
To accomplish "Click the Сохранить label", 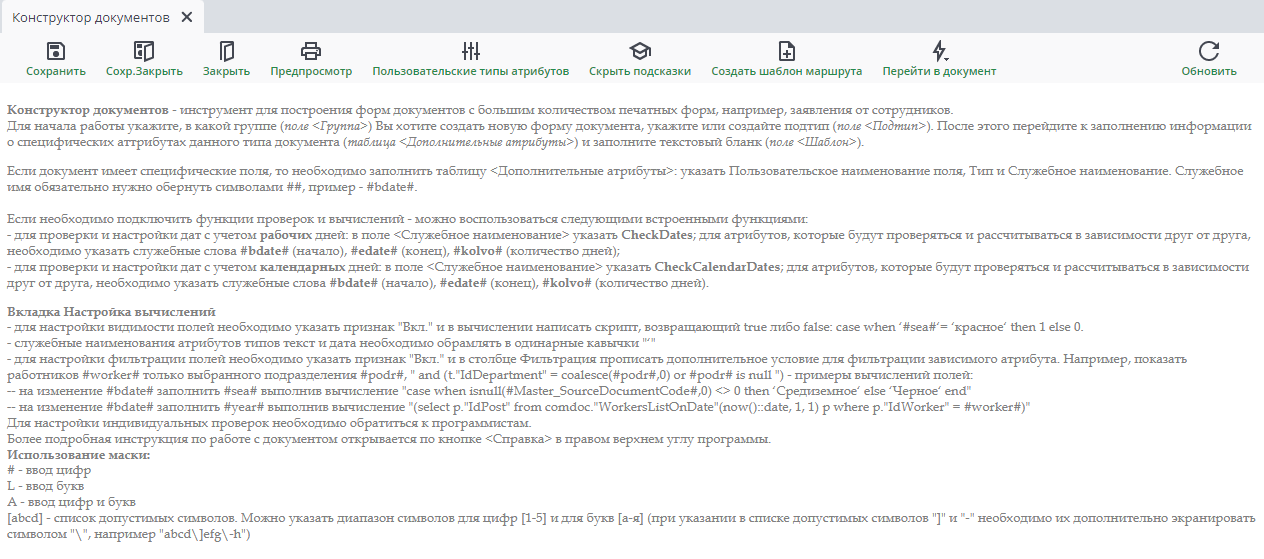I will click(x=56, y=71).
